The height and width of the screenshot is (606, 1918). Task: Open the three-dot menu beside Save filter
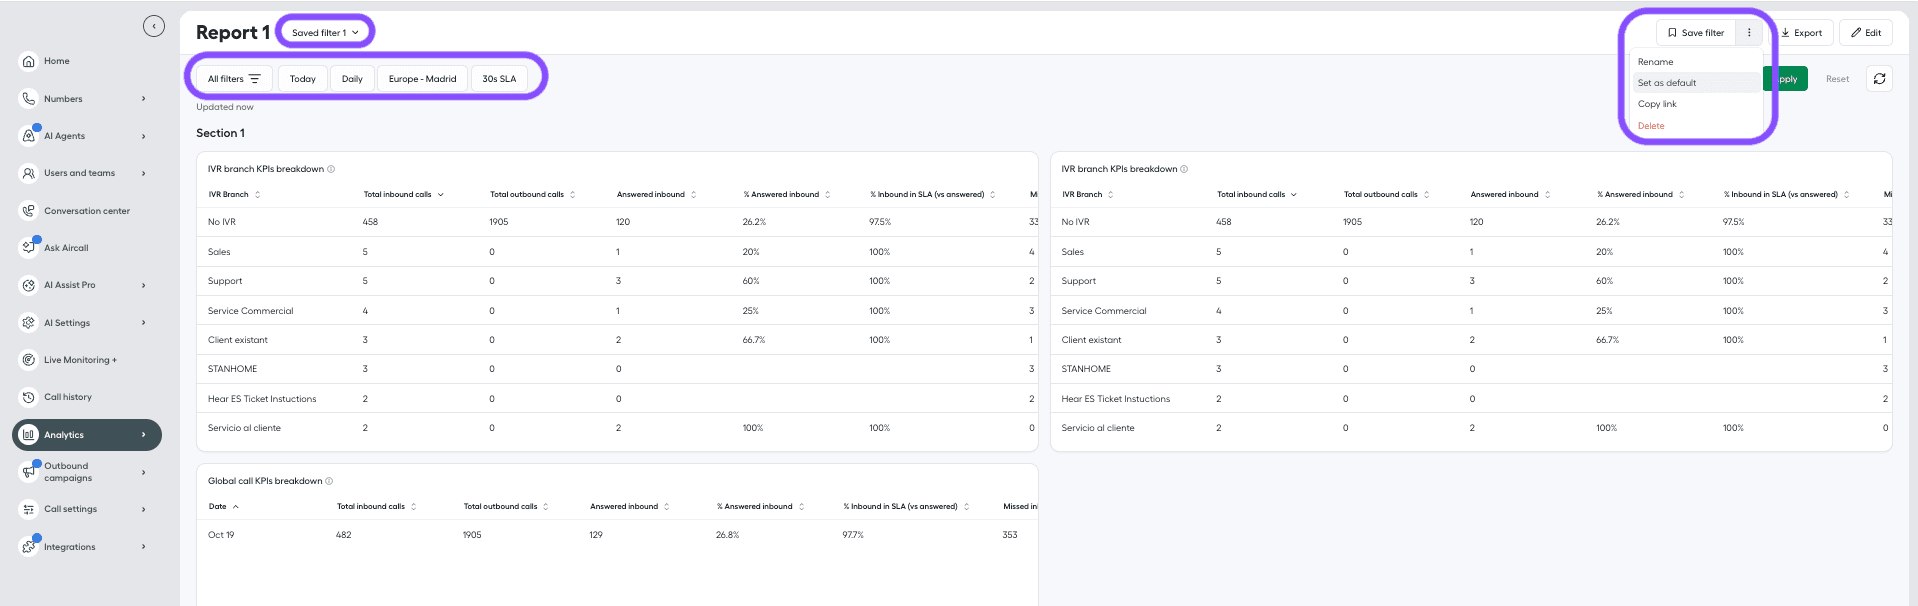point(1748,33)
